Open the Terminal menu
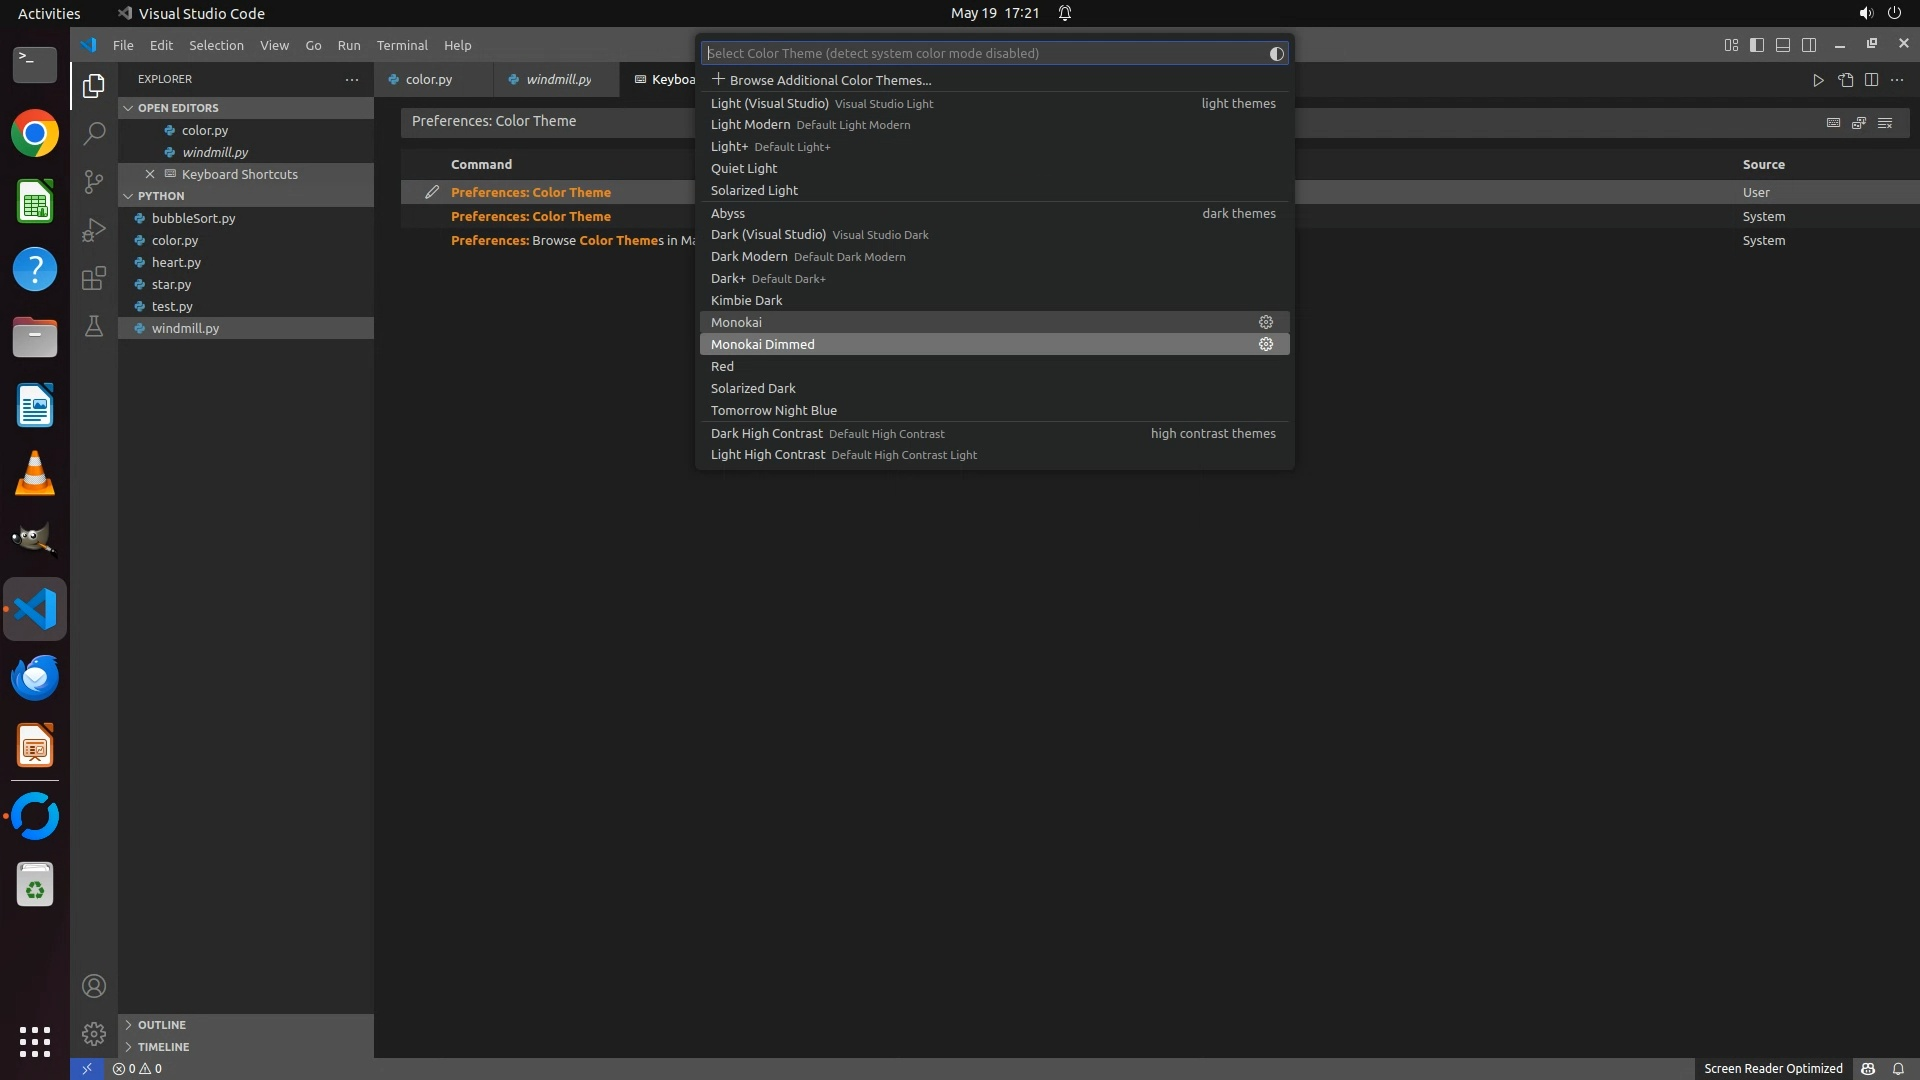Viewport: 1920px width, 1080px height. pyautogui.click(x=402, y=45)
